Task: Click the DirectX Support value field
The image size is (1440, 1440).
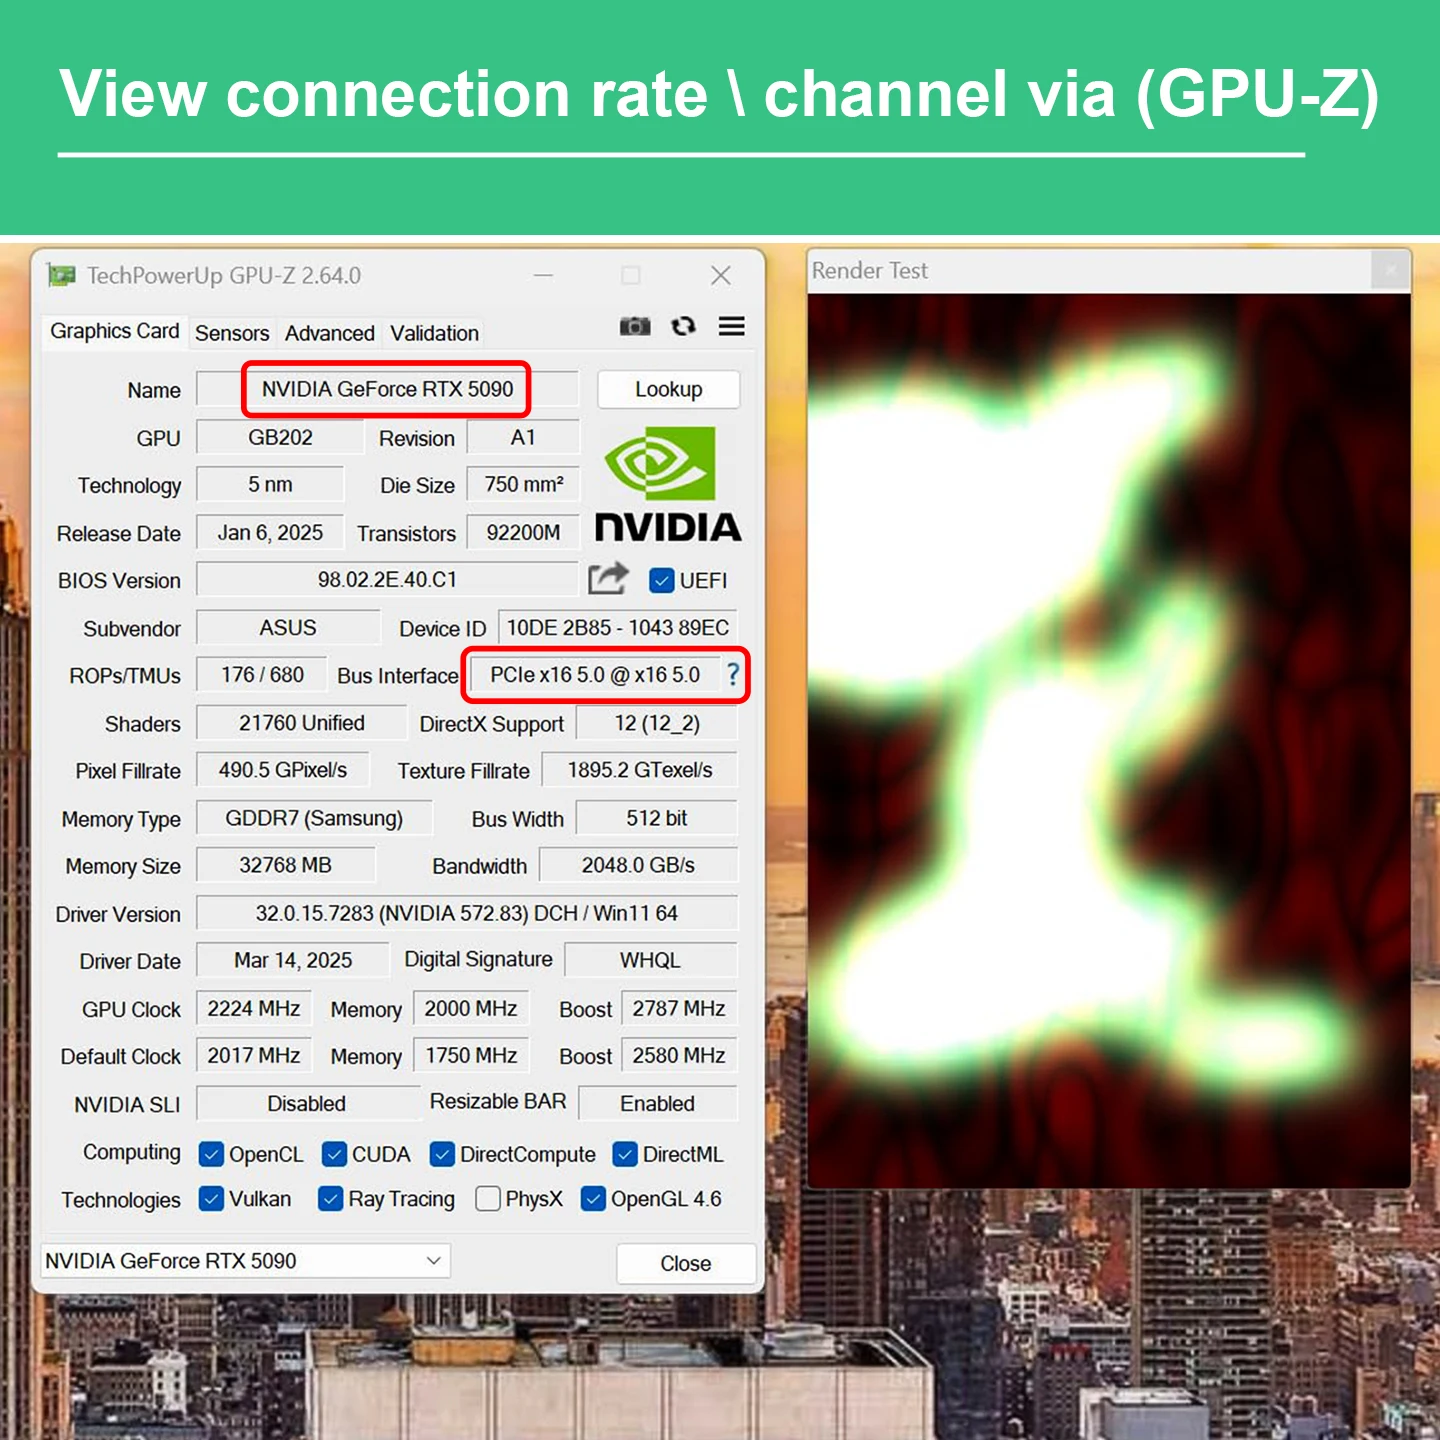Action: (x=657, y=722)
